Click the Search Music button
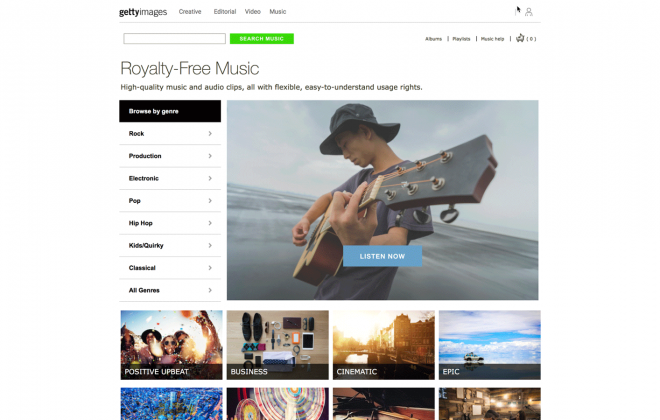Viewport: 660px width, 420px height. pyautogui.click(x=262, y=39)
